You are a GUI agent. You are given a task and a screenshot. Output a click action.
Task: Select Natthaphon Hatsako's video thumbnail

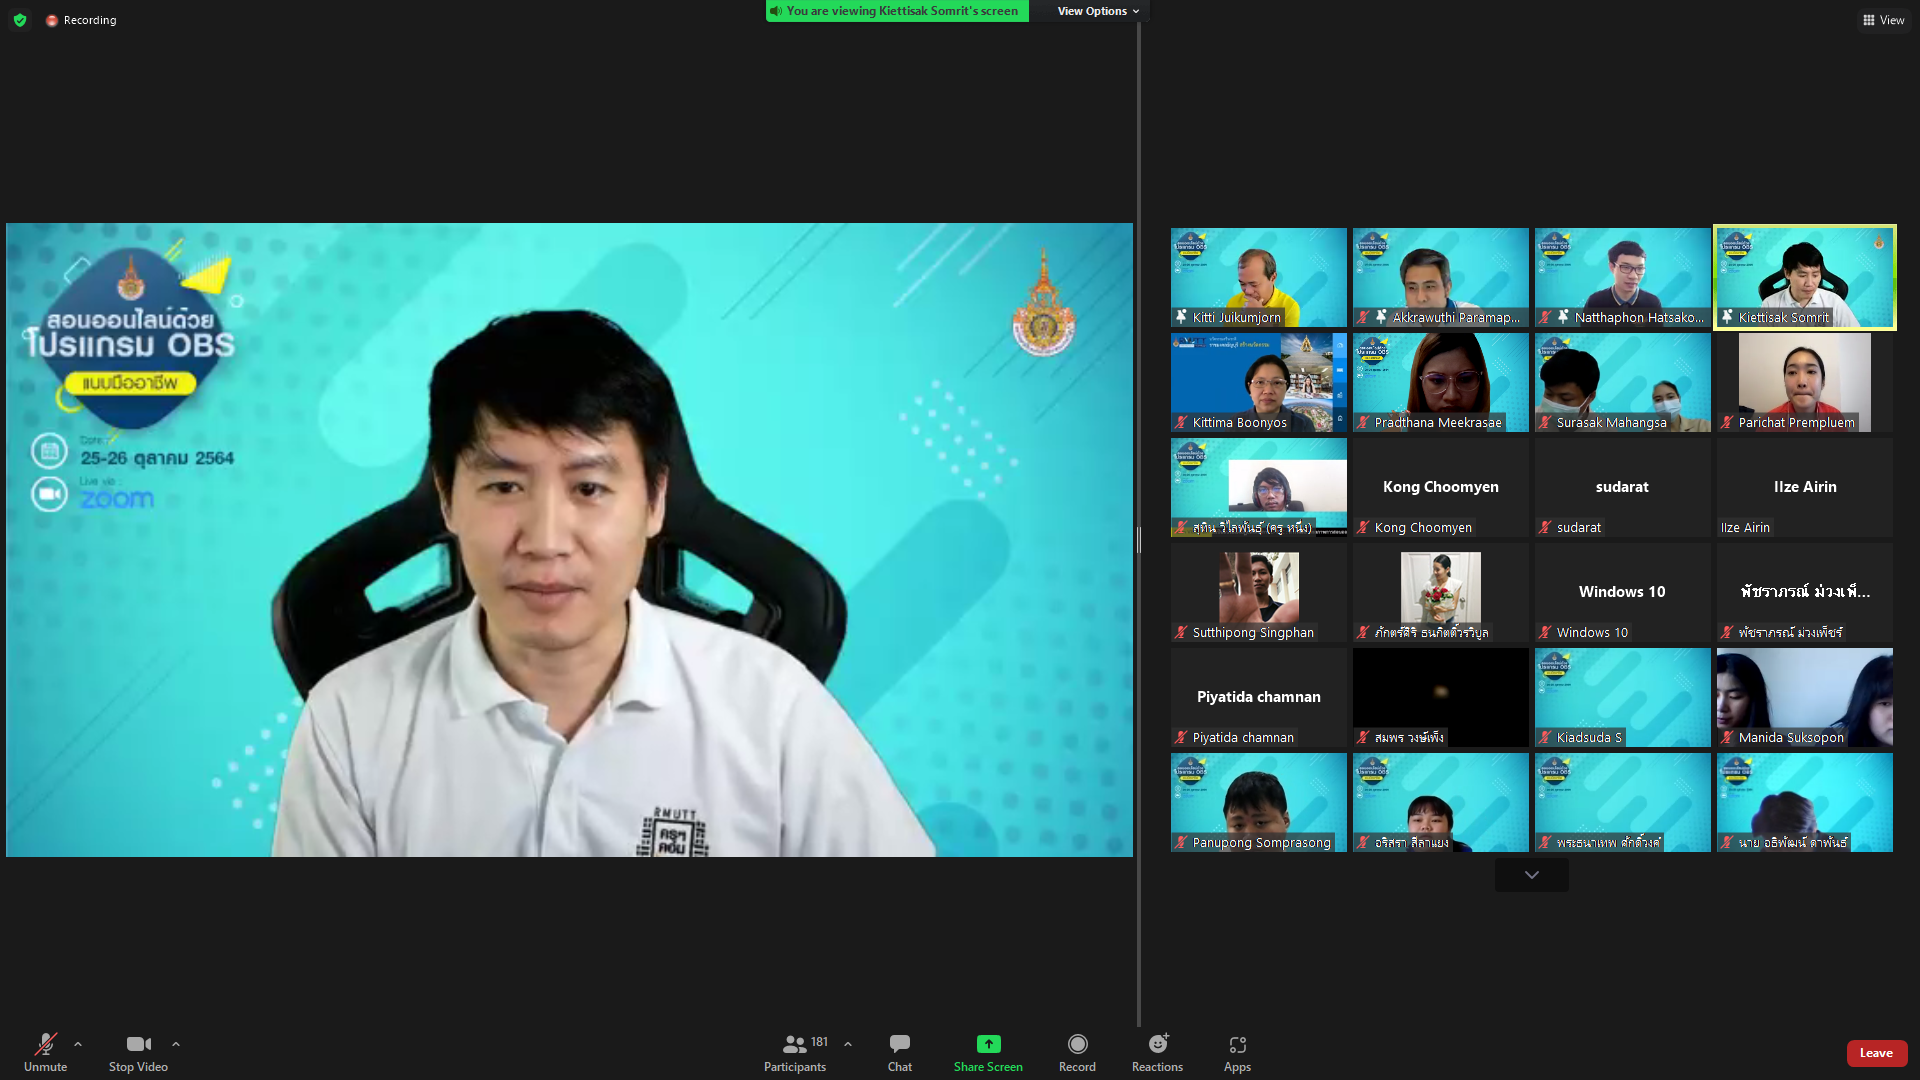click(1622, 278)
